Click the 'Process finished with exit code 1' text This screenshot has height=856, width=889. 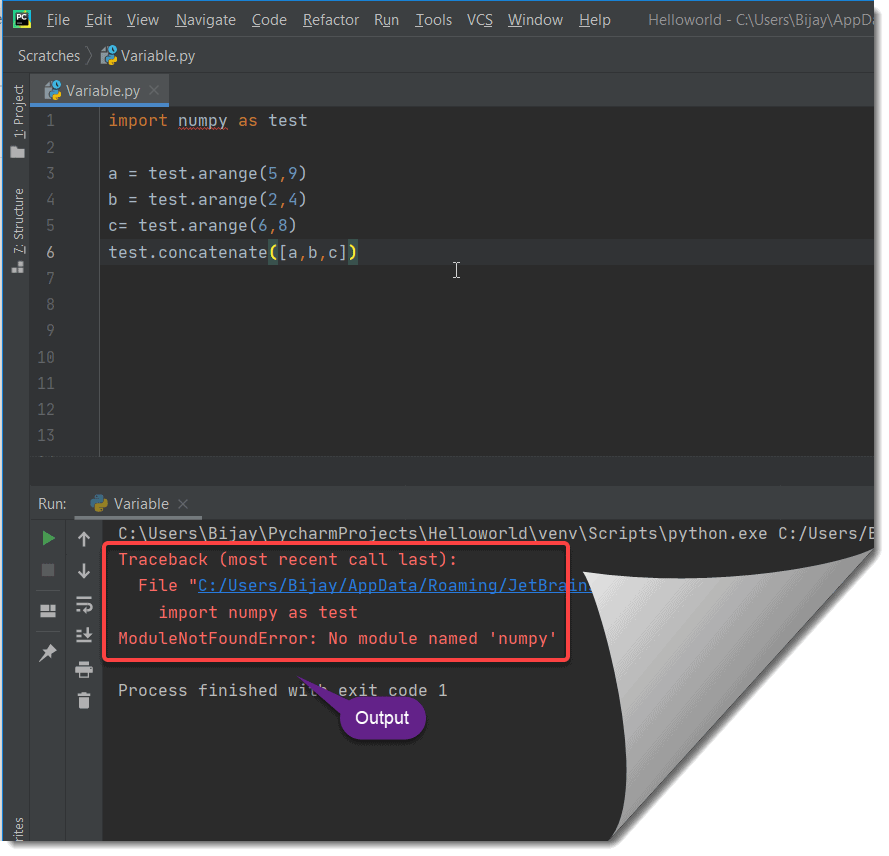coord(282,690)
